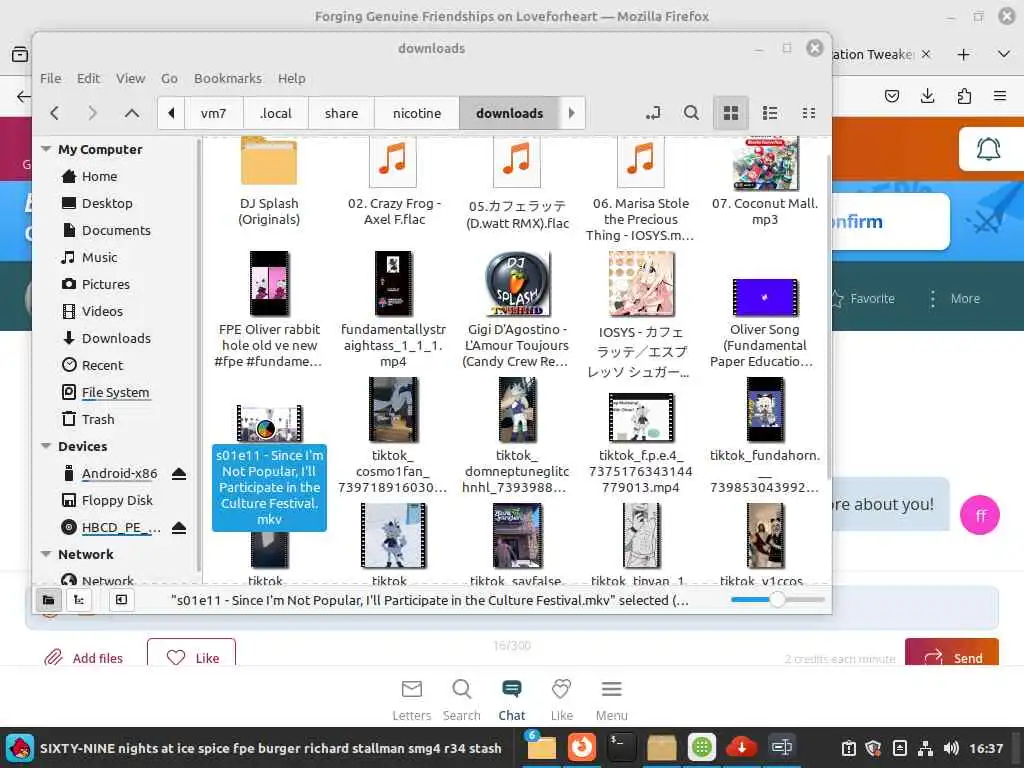The width and height of the screenshot is (1024, 768).
Task: Open the taskbar terminal icon
Action: click(x=621, y=747)
